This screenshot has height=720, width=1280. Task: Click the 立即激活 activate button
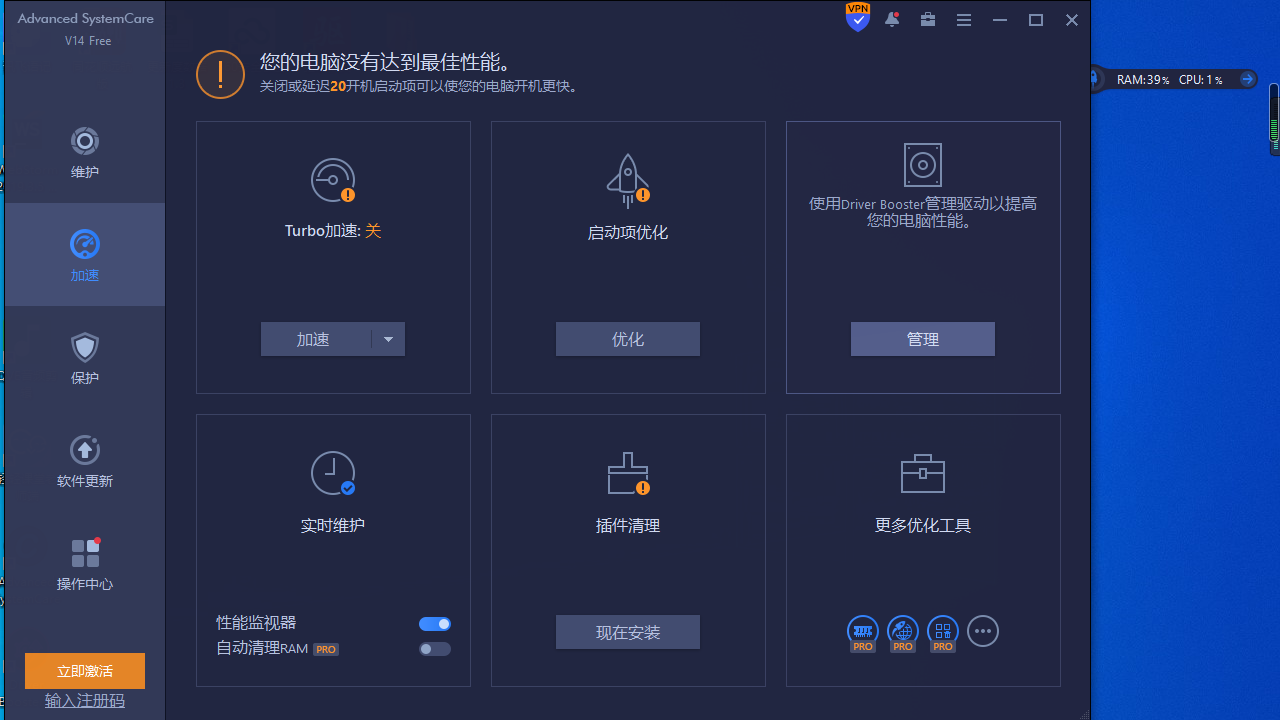tap(84, 671)
